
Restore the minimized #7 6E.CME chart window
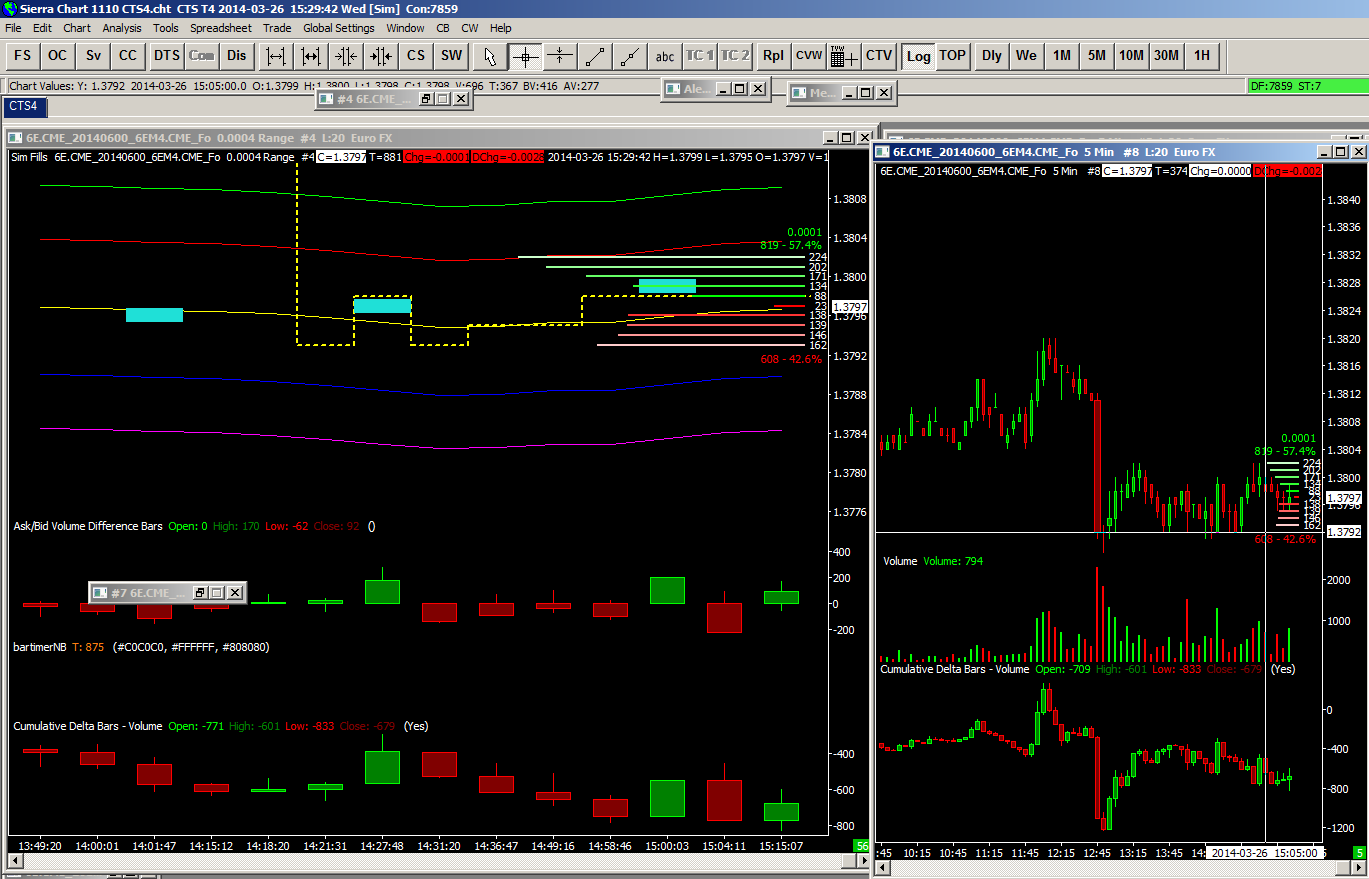(199, 593)
